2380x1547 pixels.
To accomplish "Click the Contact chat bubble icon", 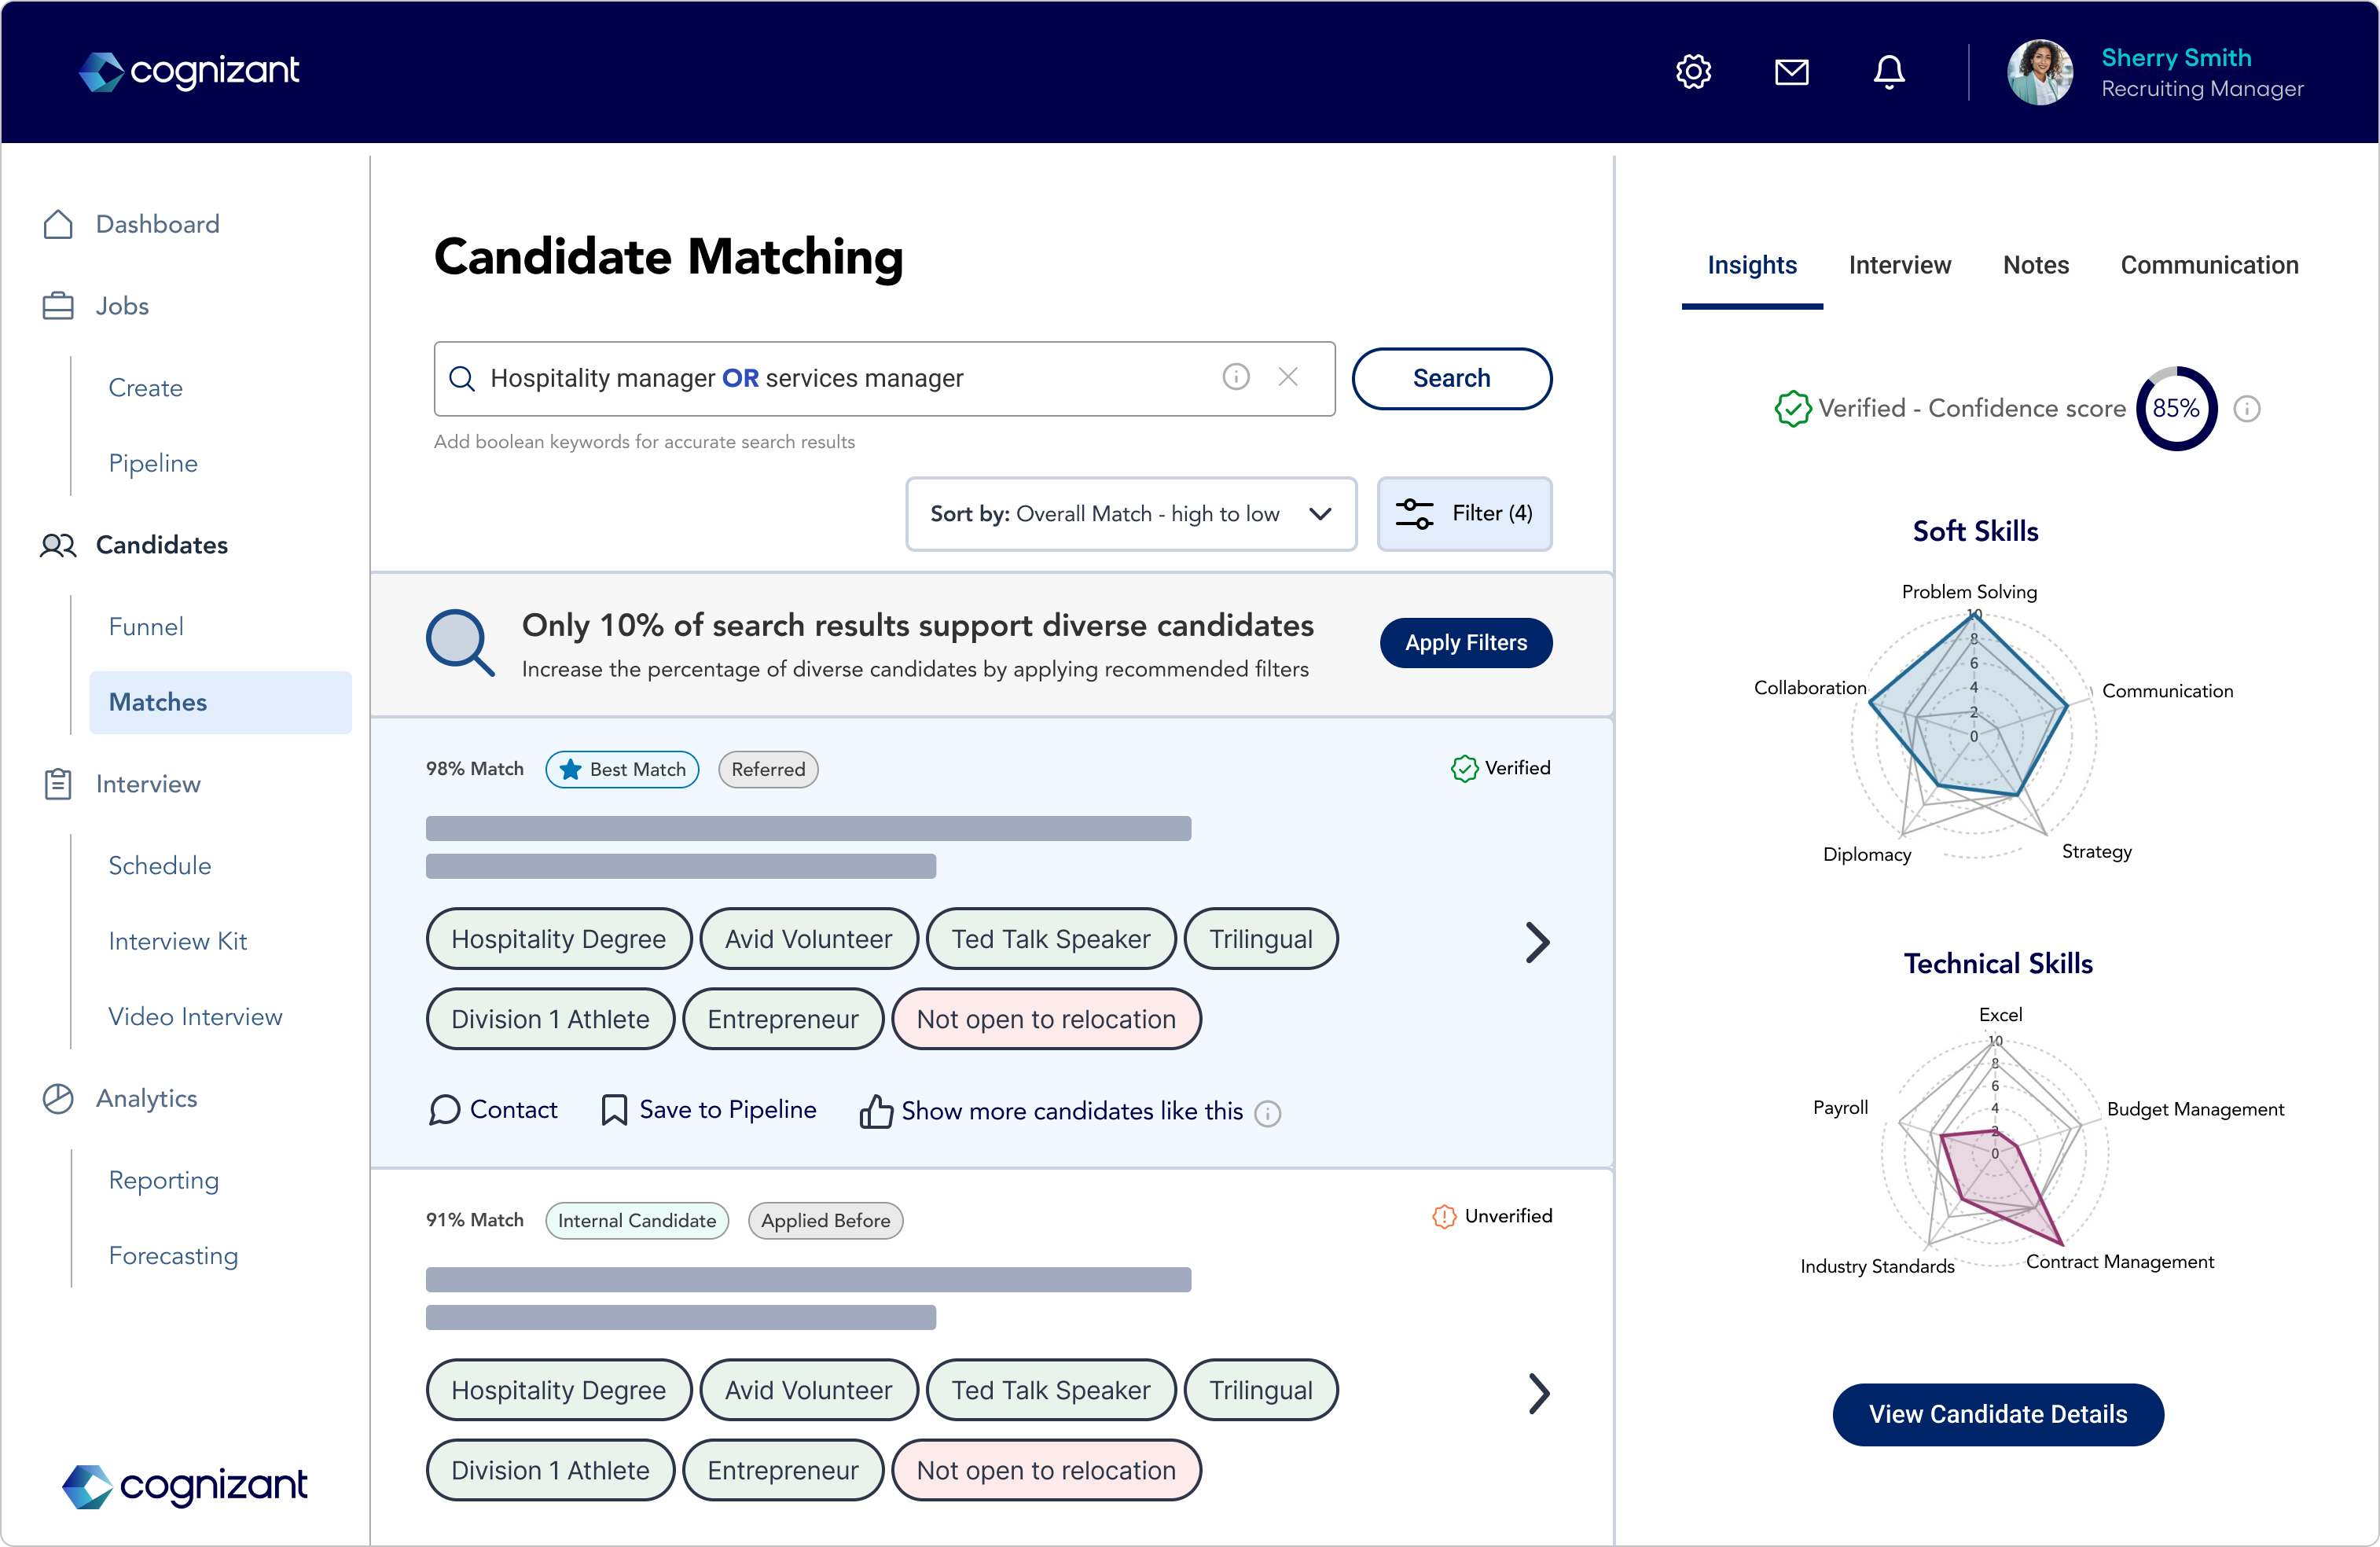I will point(444,1110).
